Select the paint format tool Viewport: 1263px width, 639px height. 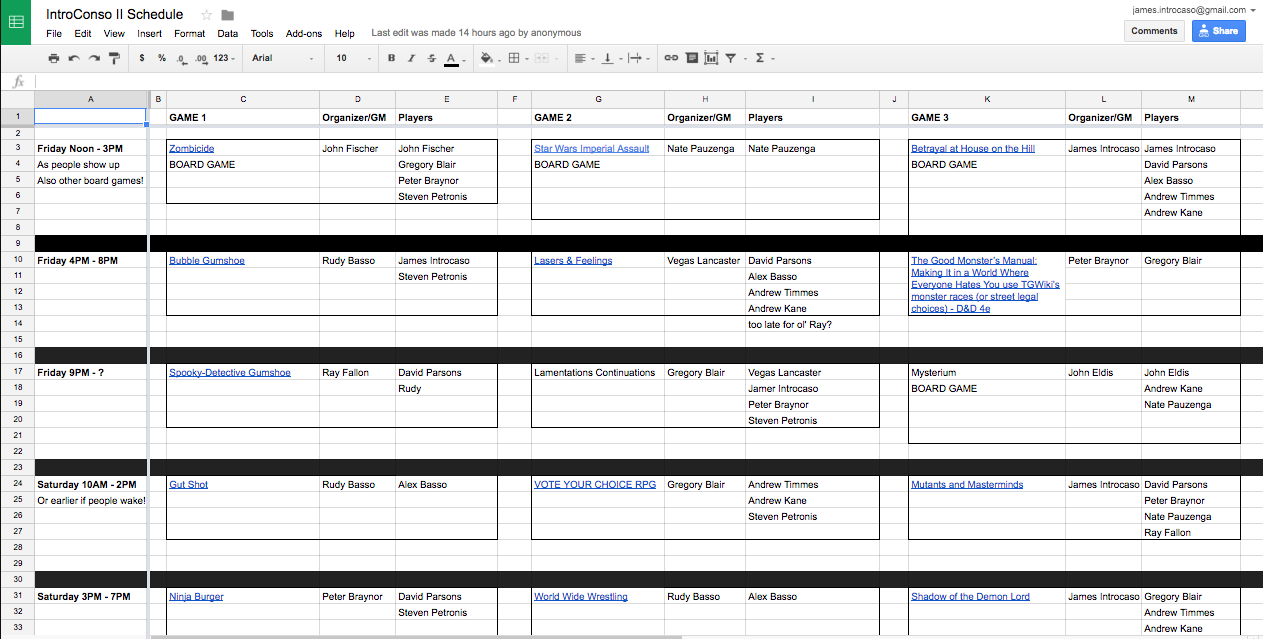point(114,59)
